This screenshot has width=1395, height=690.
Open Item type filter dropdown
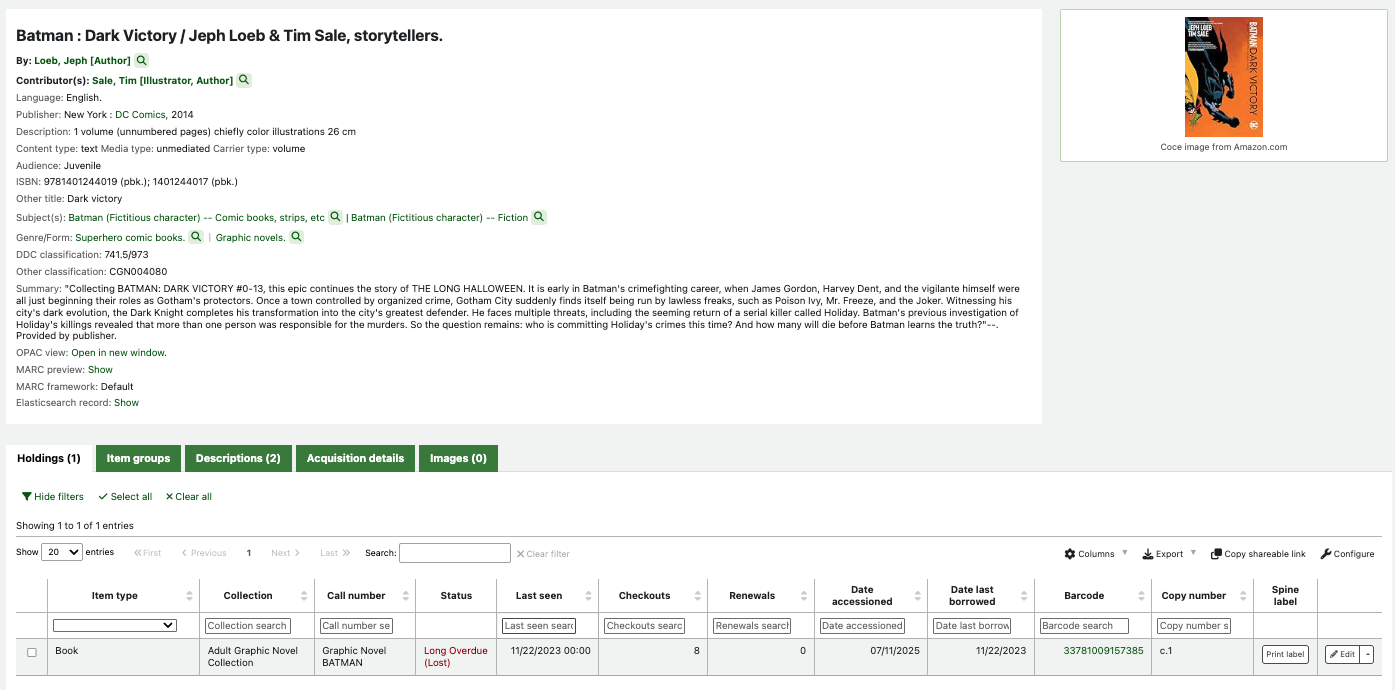coord(115,626)
